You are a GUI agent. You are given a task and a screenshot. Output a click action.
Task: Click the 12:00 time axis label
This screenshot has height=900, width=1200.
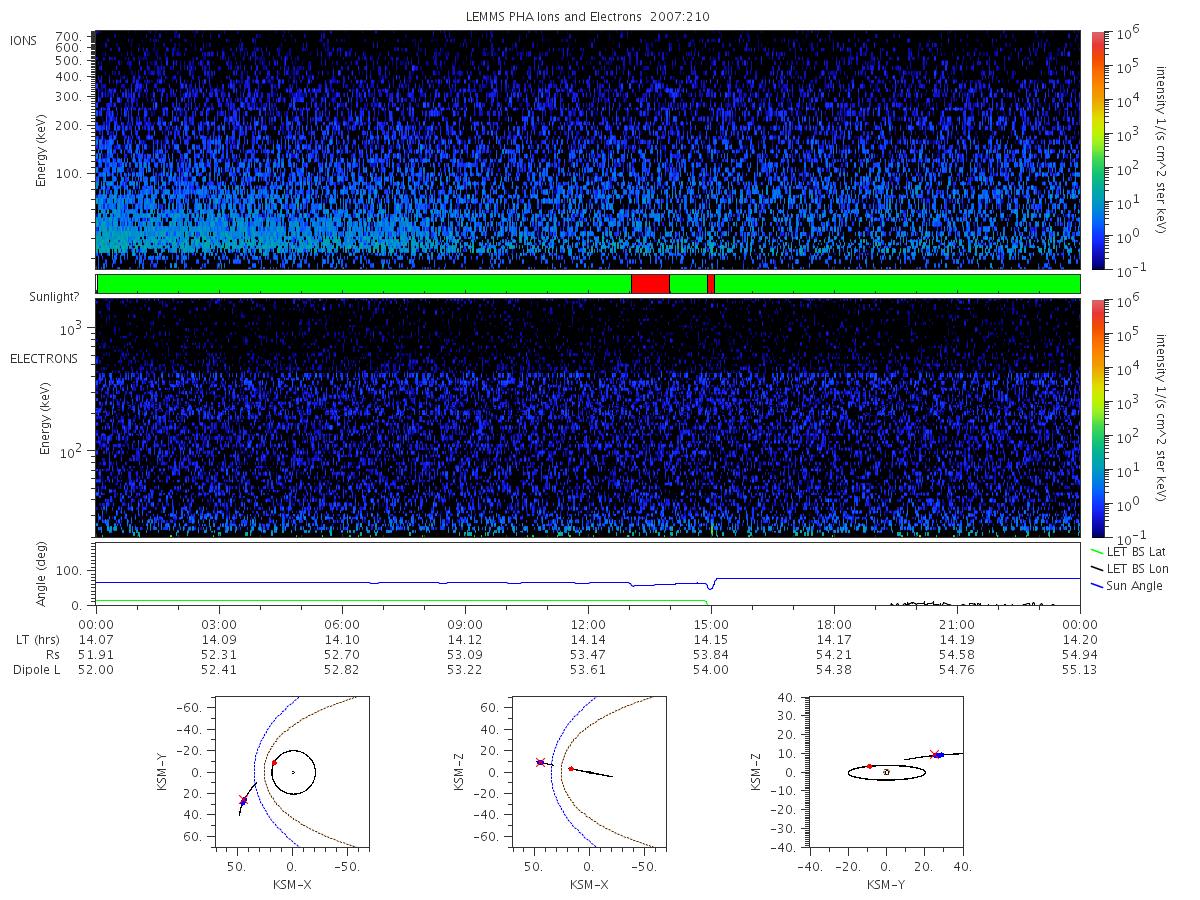pyautogui.click(x=588, y=624)
